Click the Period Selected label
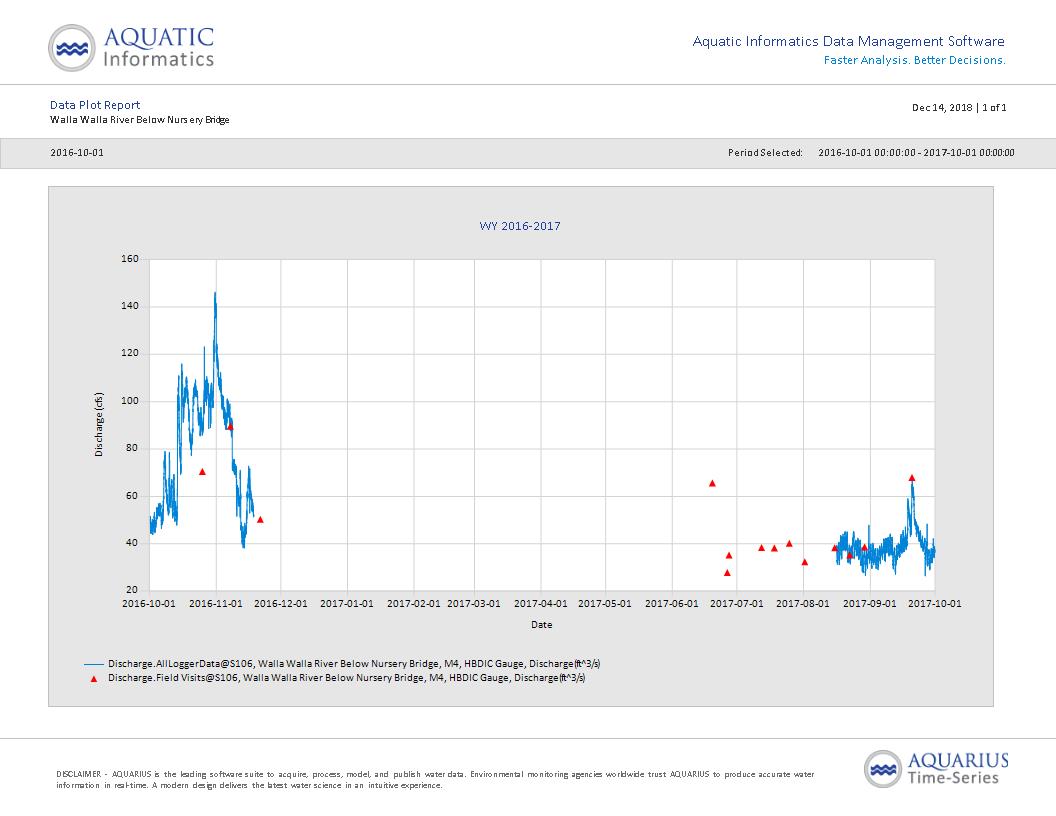 [765, 153]
